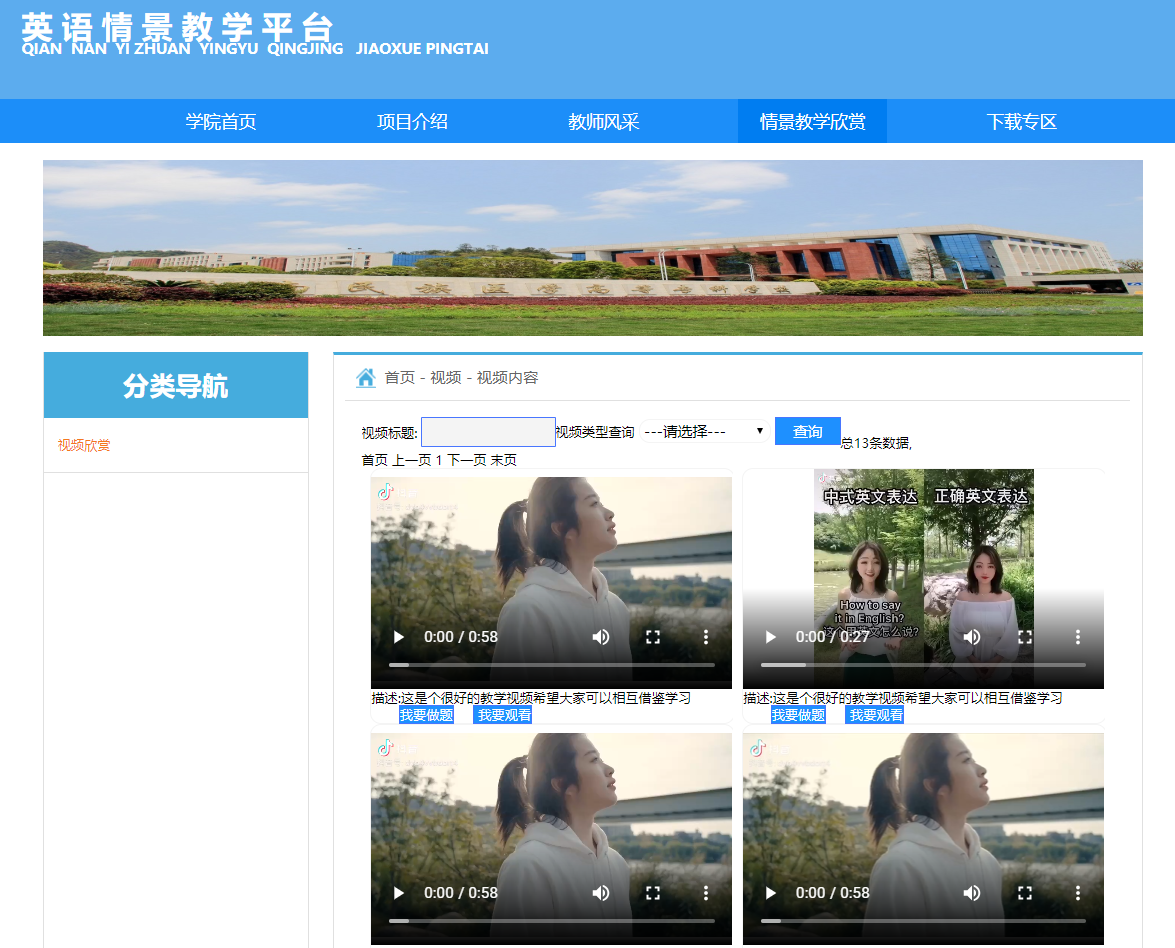
Task: Select page number 1 in pagination
Action: click(x=439, y=460)
